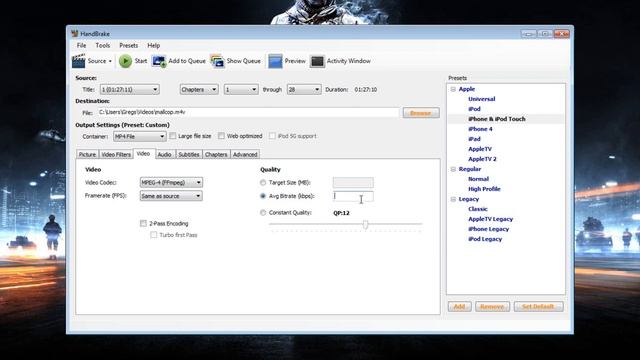Open the start chapter dropdown showing 1

[x=241, y=89]
